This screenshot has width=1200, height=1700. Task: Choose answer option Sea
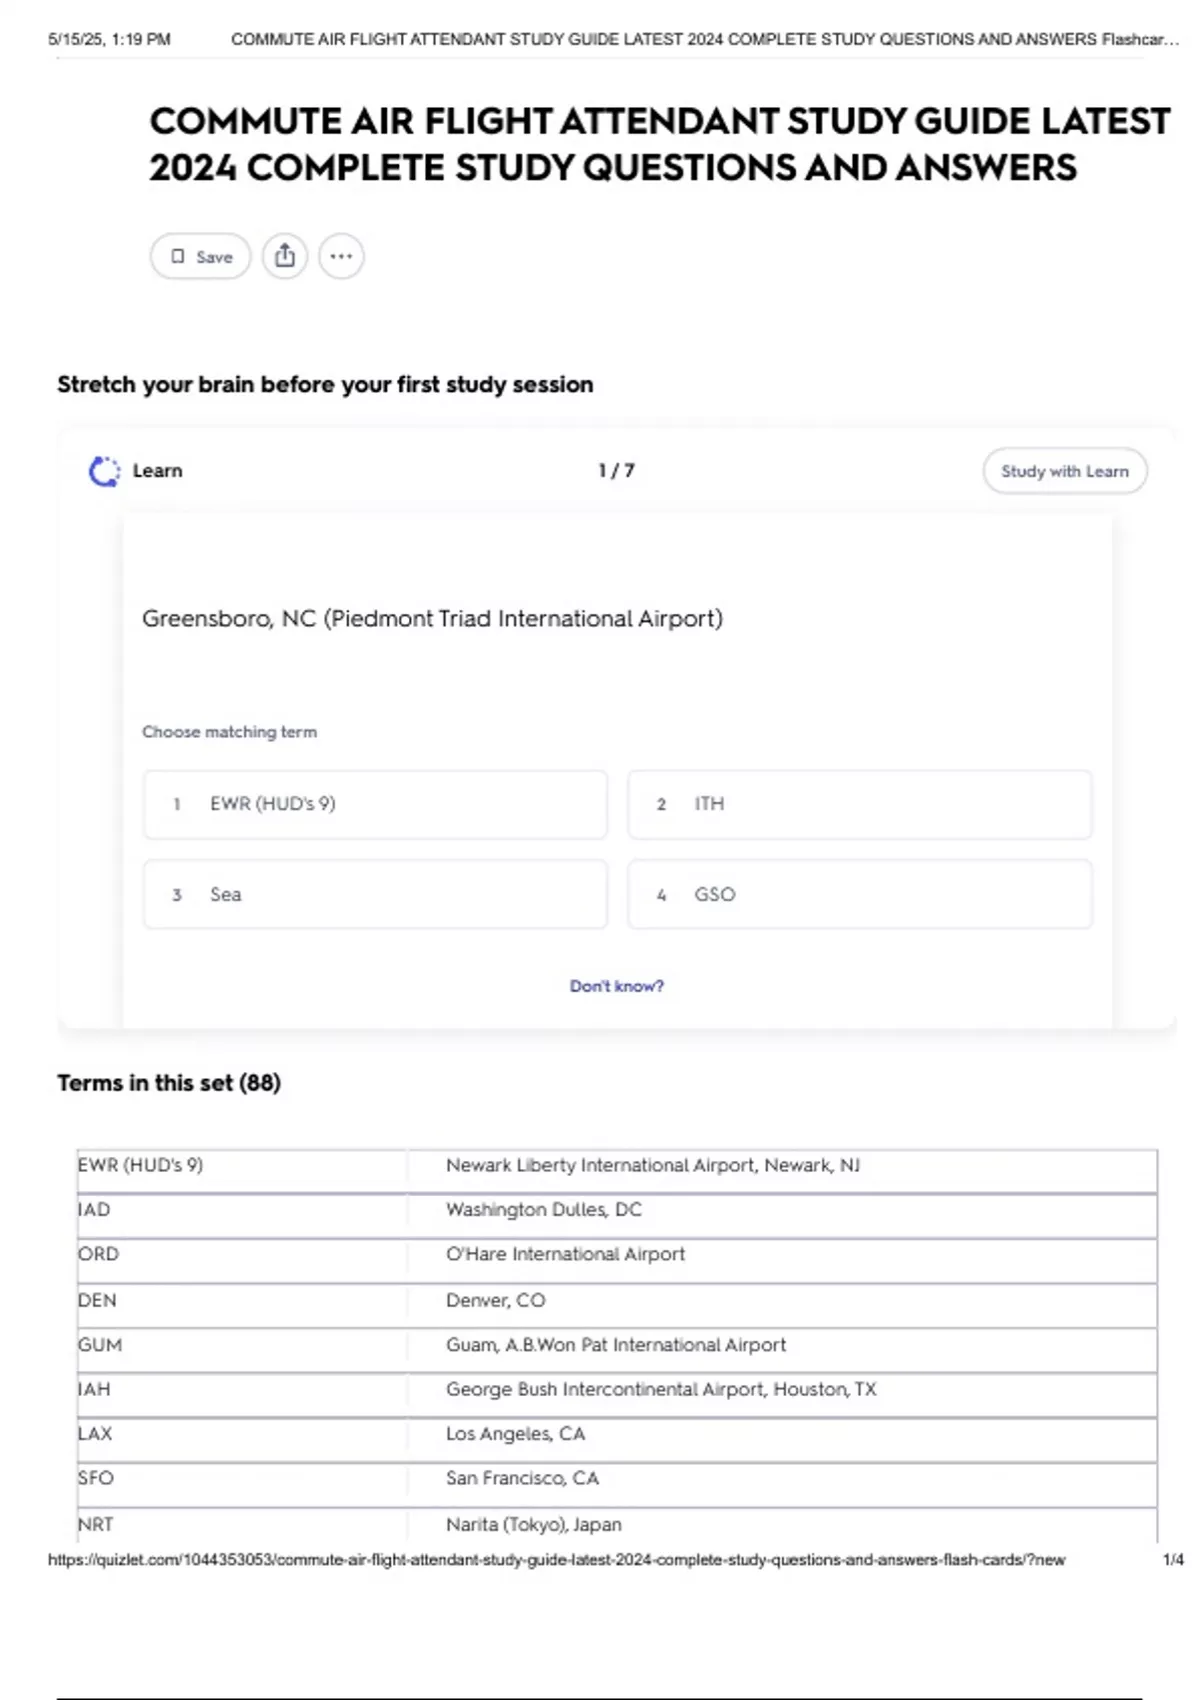pos(375,894)
